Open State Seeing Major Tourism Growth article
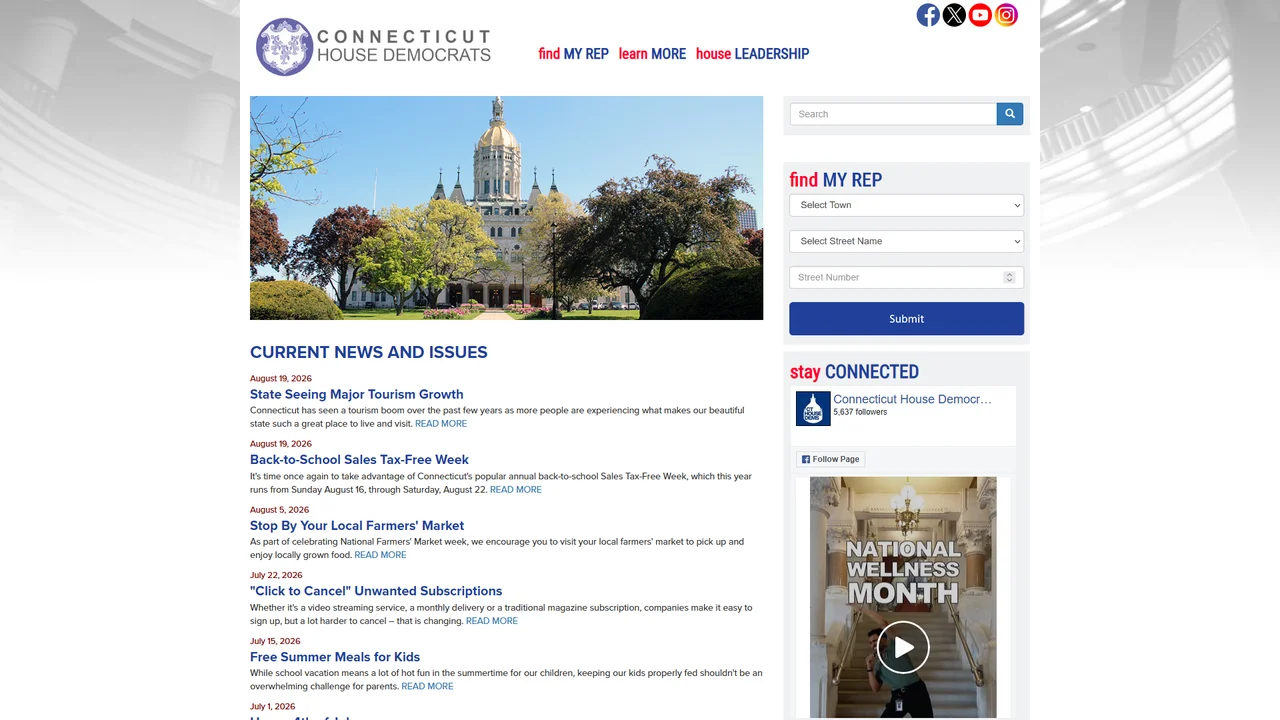 (356, 394)
